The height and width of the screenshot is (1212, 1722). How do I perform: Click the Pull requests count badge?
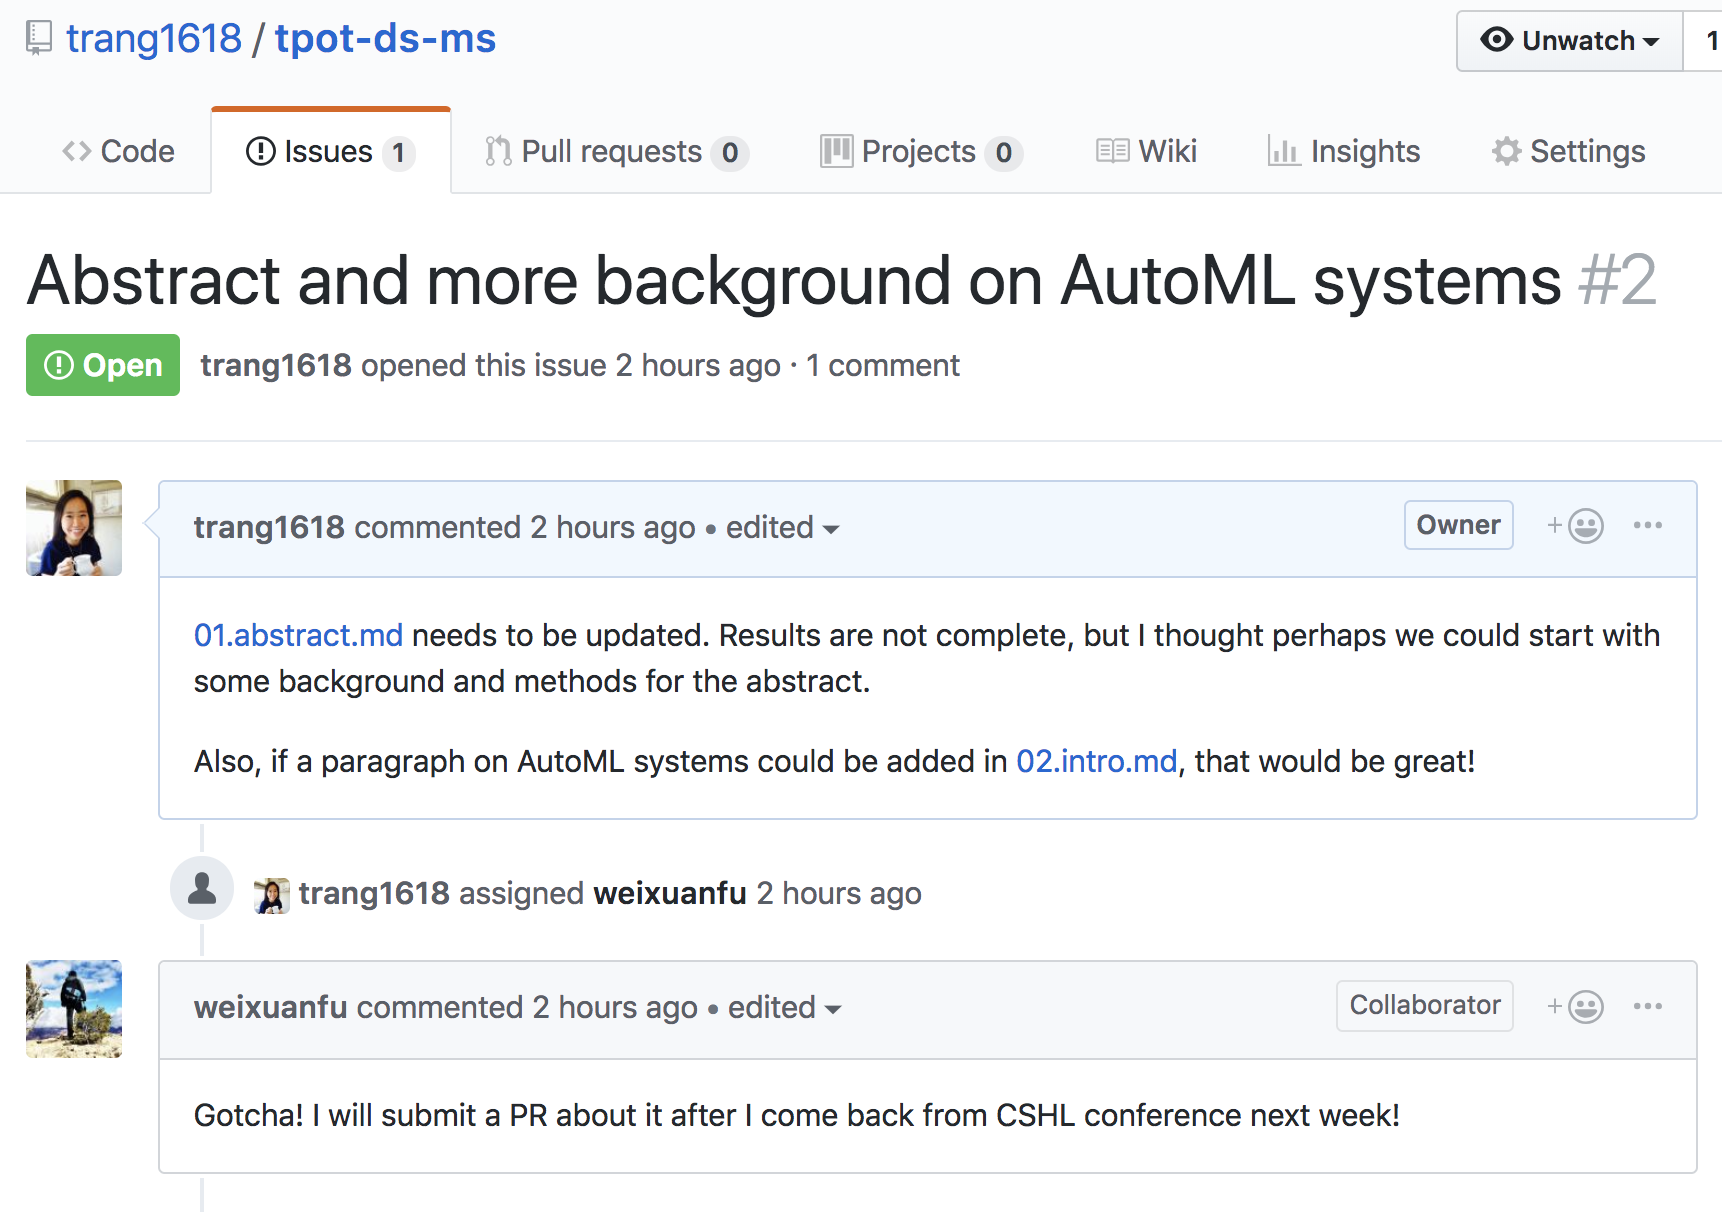[730, 153]
